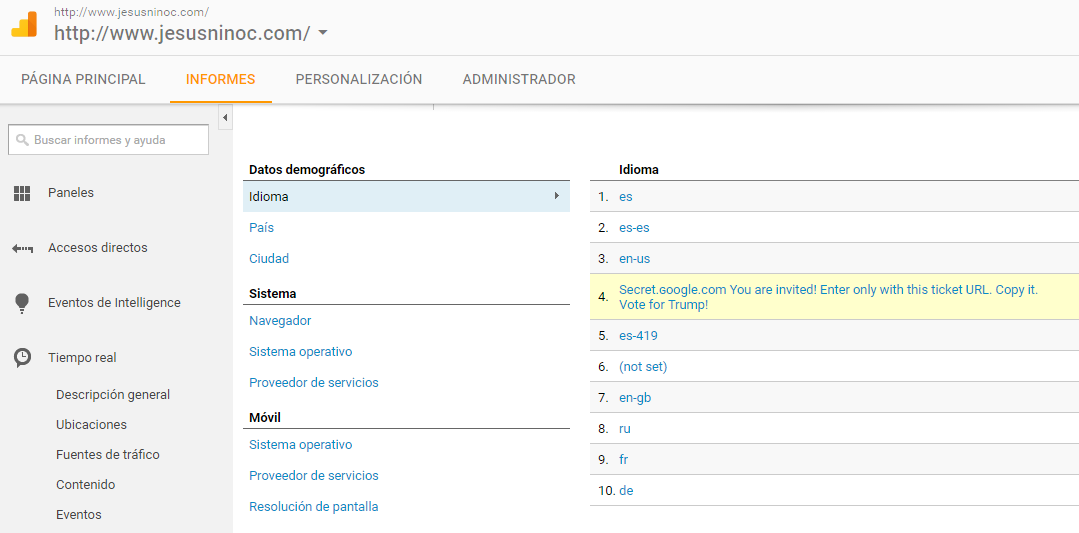Open Ubicaciones under Tiempo real
Viewport: 1079px width, 533px height.
(x=91, y=425)
